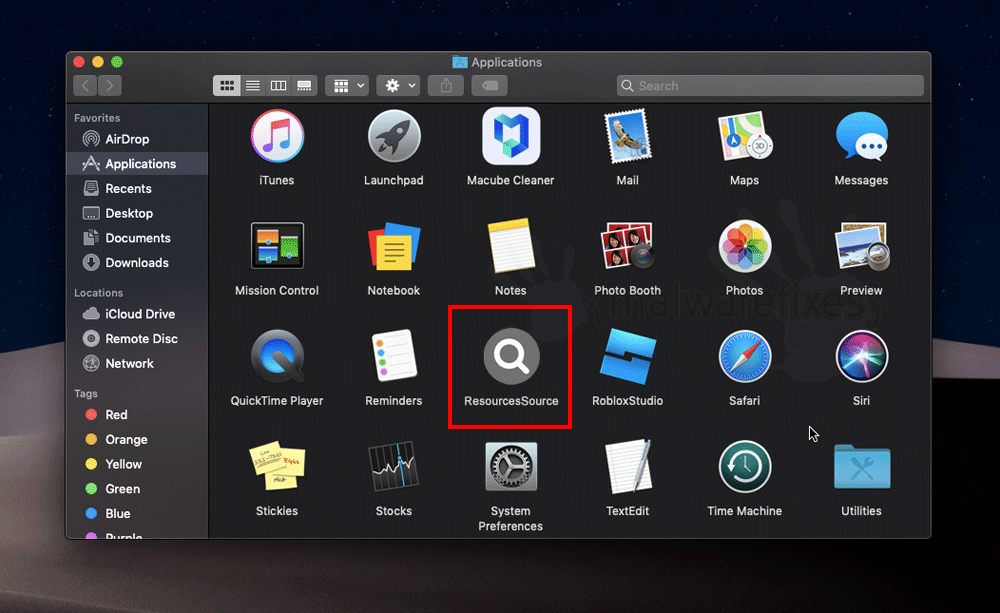Click the Edit Tags toolbar button

489,85
